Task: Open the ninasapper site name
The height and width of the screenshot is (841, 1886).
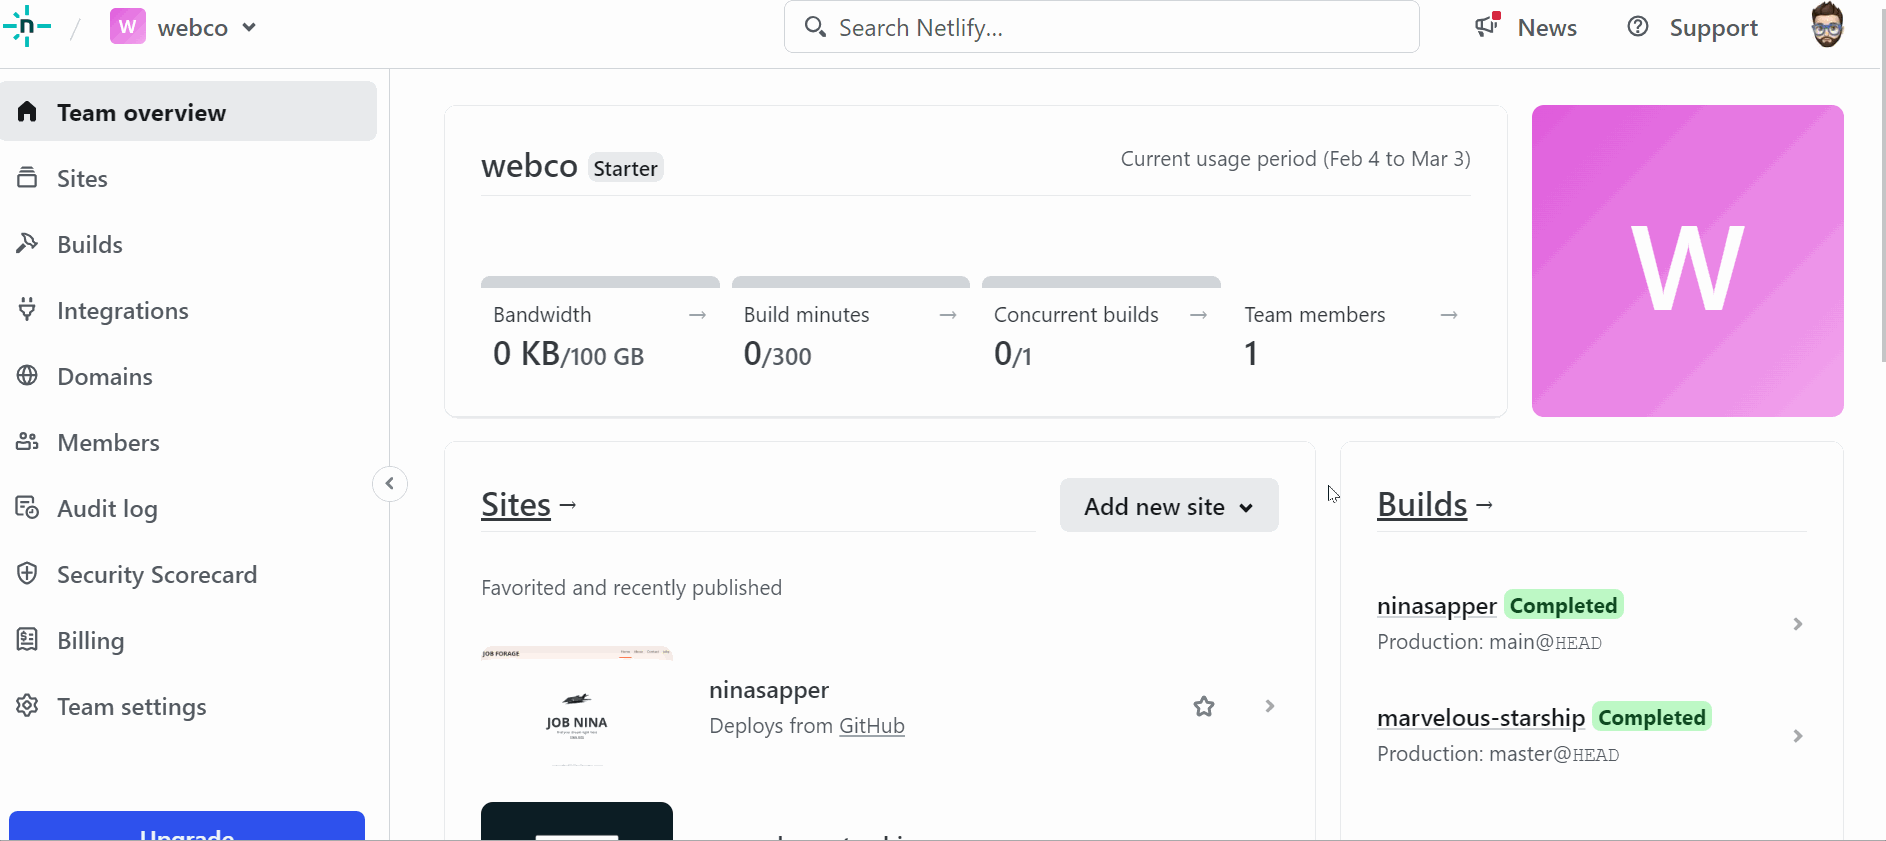Action: tap(769, 690)
